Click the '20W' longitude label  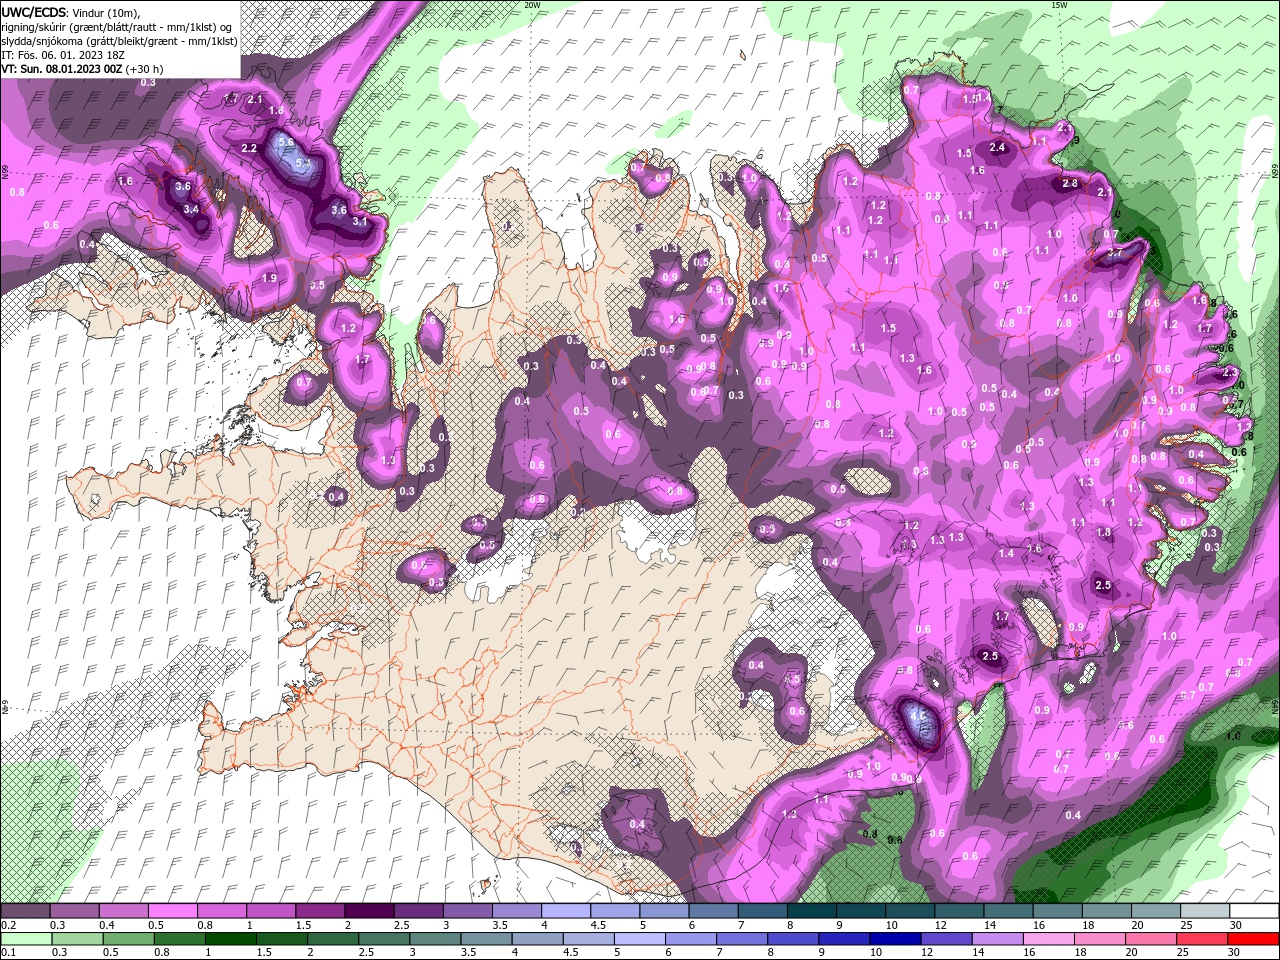(533, 5)
